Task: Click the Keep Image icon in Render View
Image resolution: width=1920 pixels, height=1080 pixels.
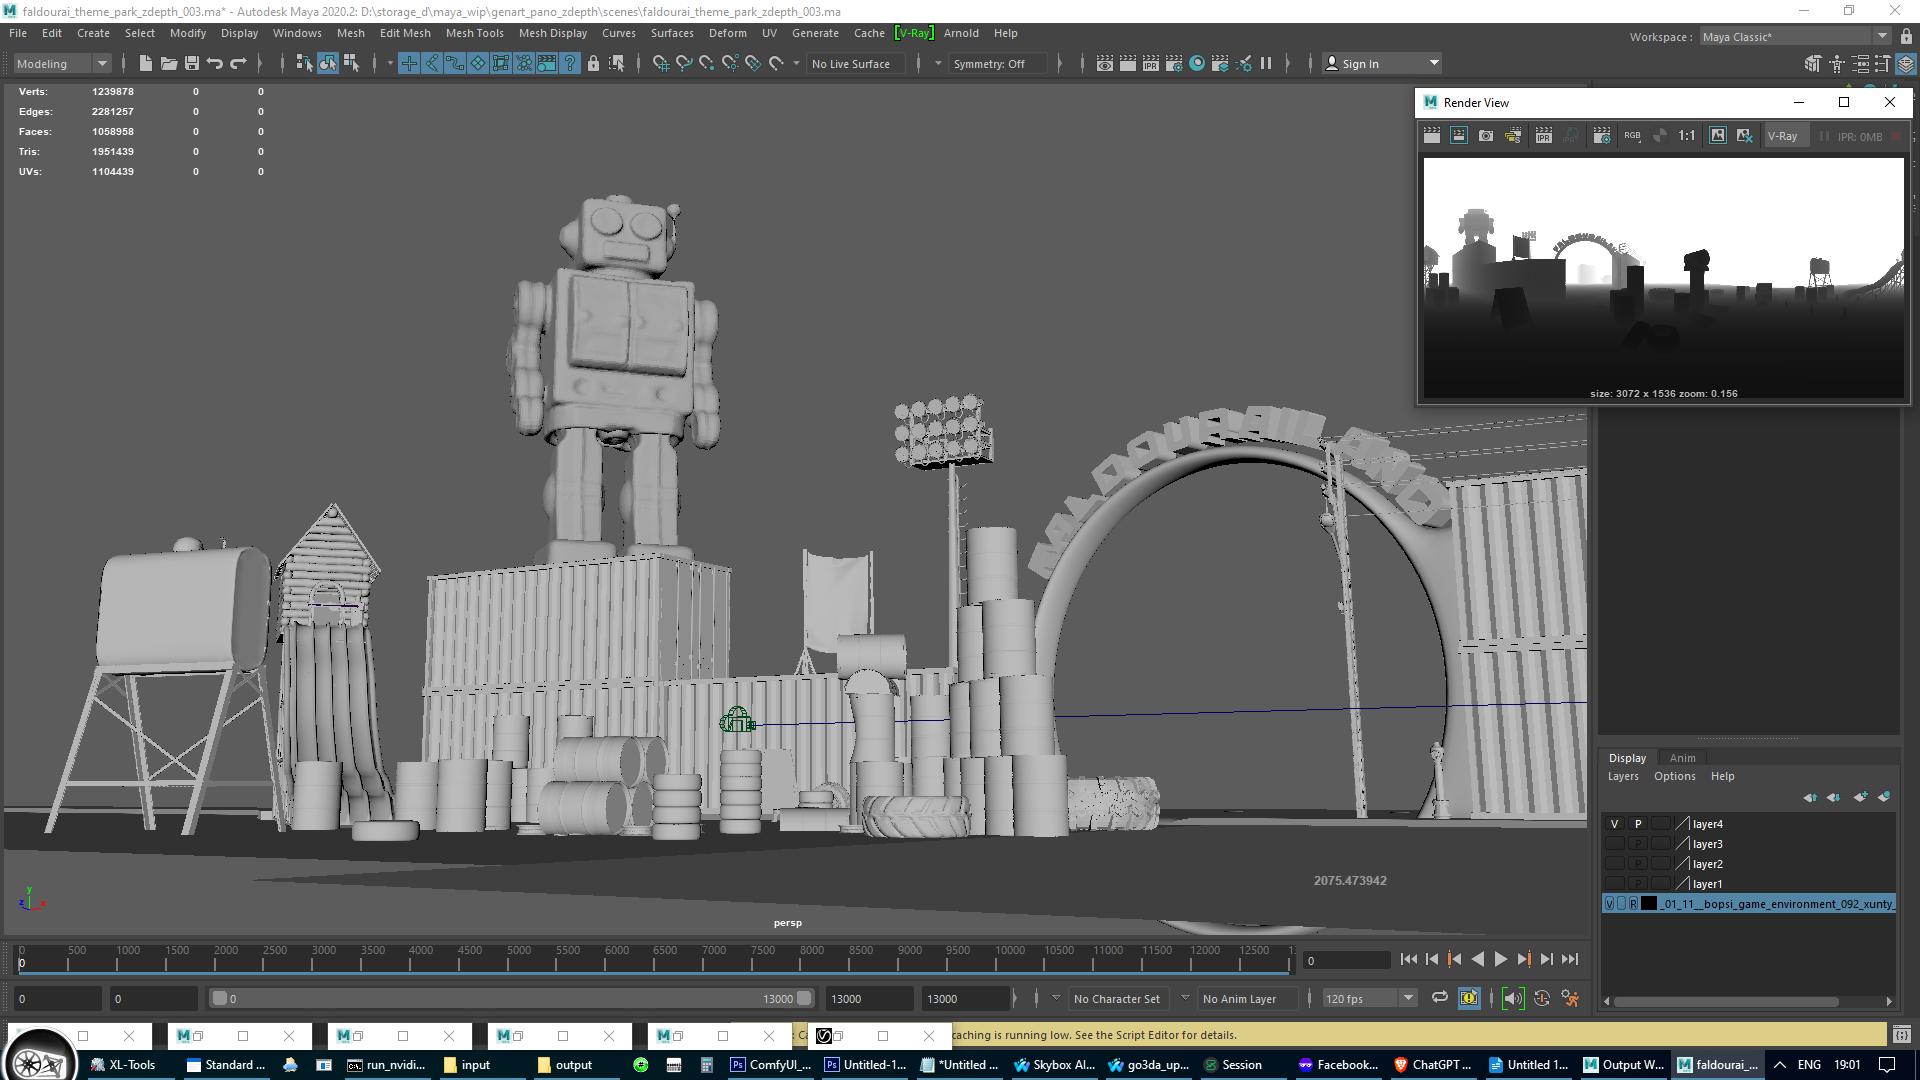Action: (x=1717, y=135)
